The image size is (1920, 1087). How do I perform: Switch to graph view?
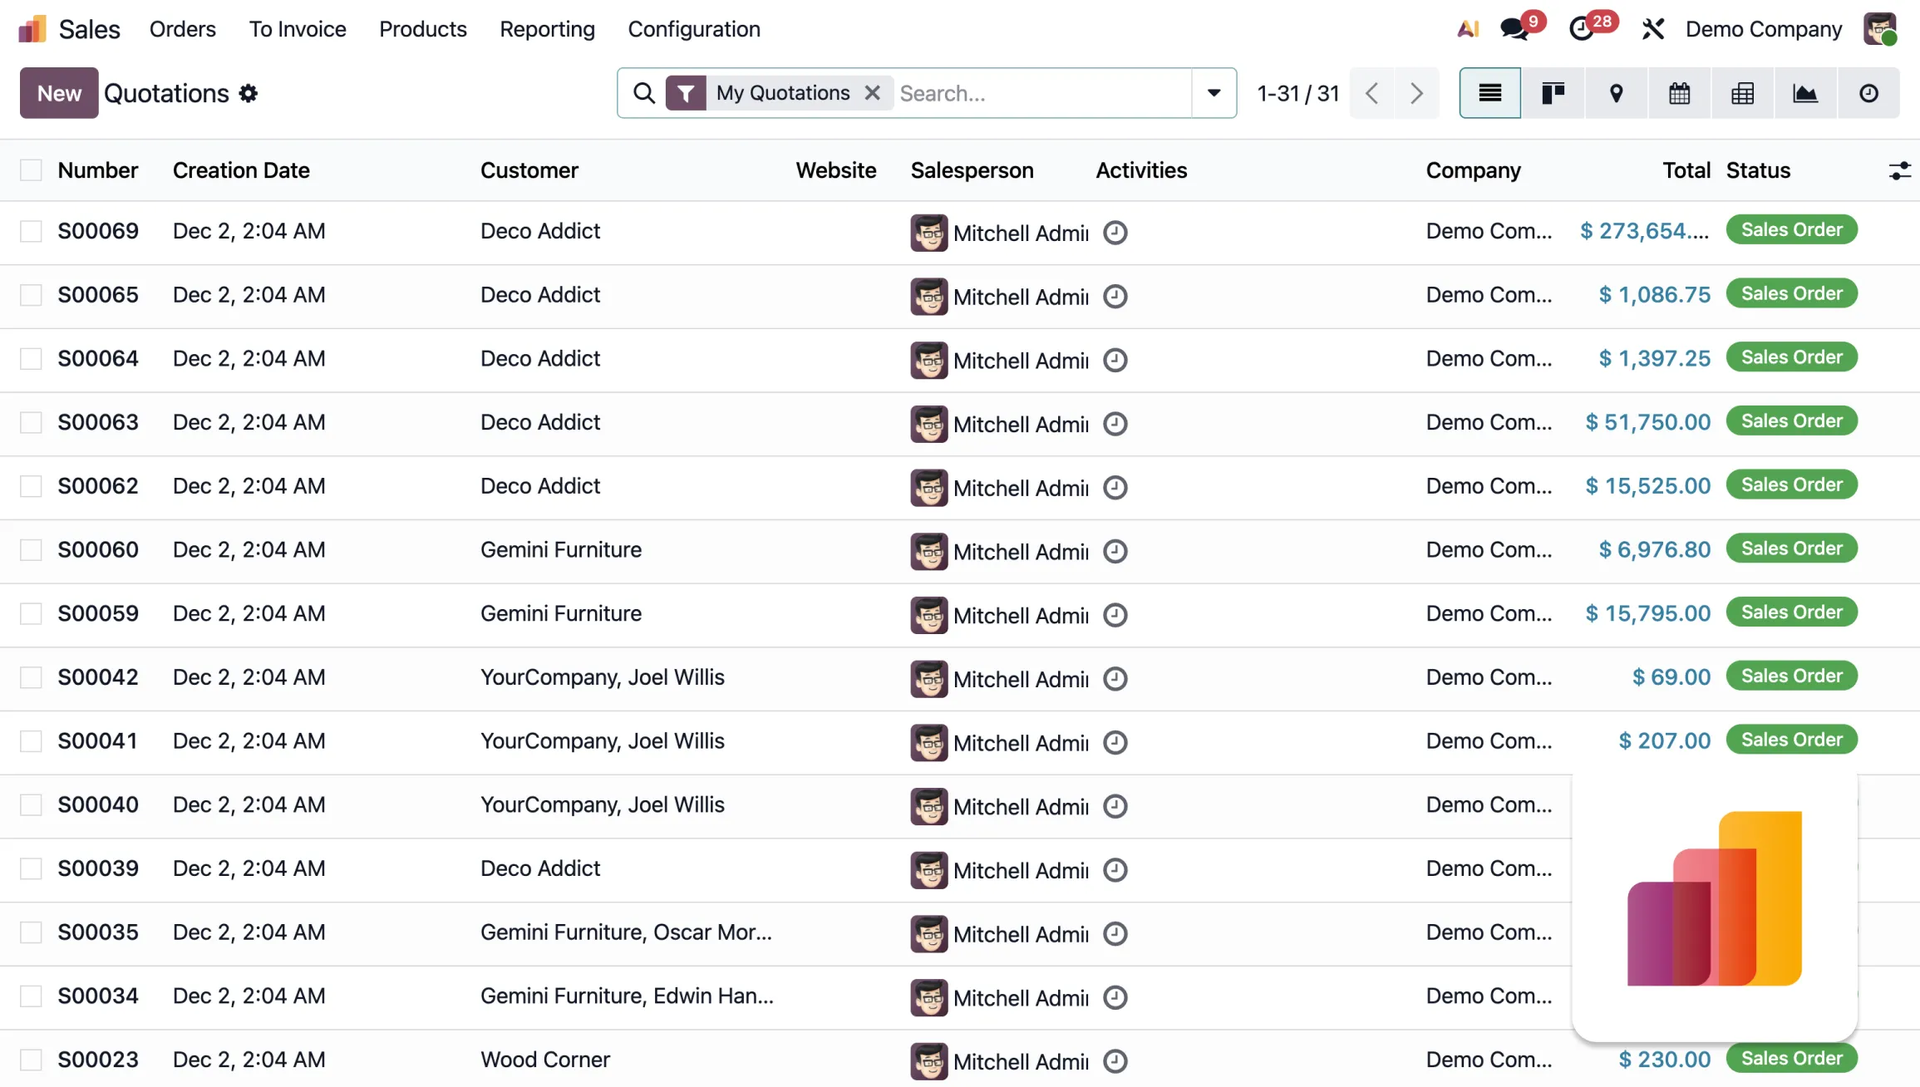pyautogui.click(x=1805, y=93)
